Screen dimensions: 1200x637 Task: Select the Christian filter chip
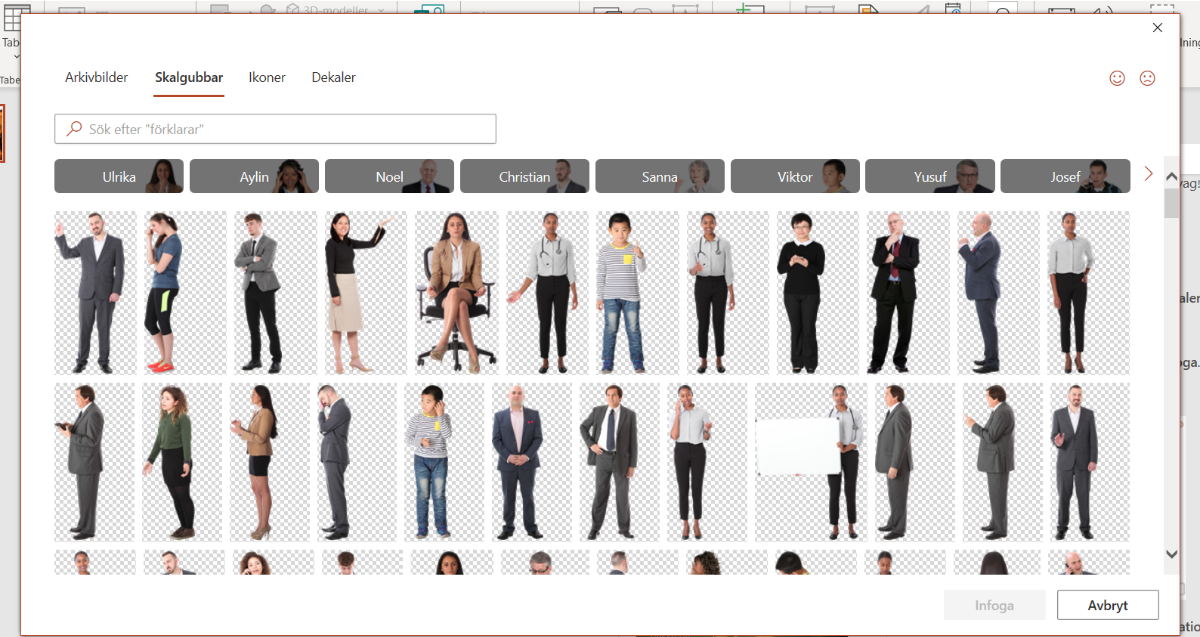[x=524, y=177]
